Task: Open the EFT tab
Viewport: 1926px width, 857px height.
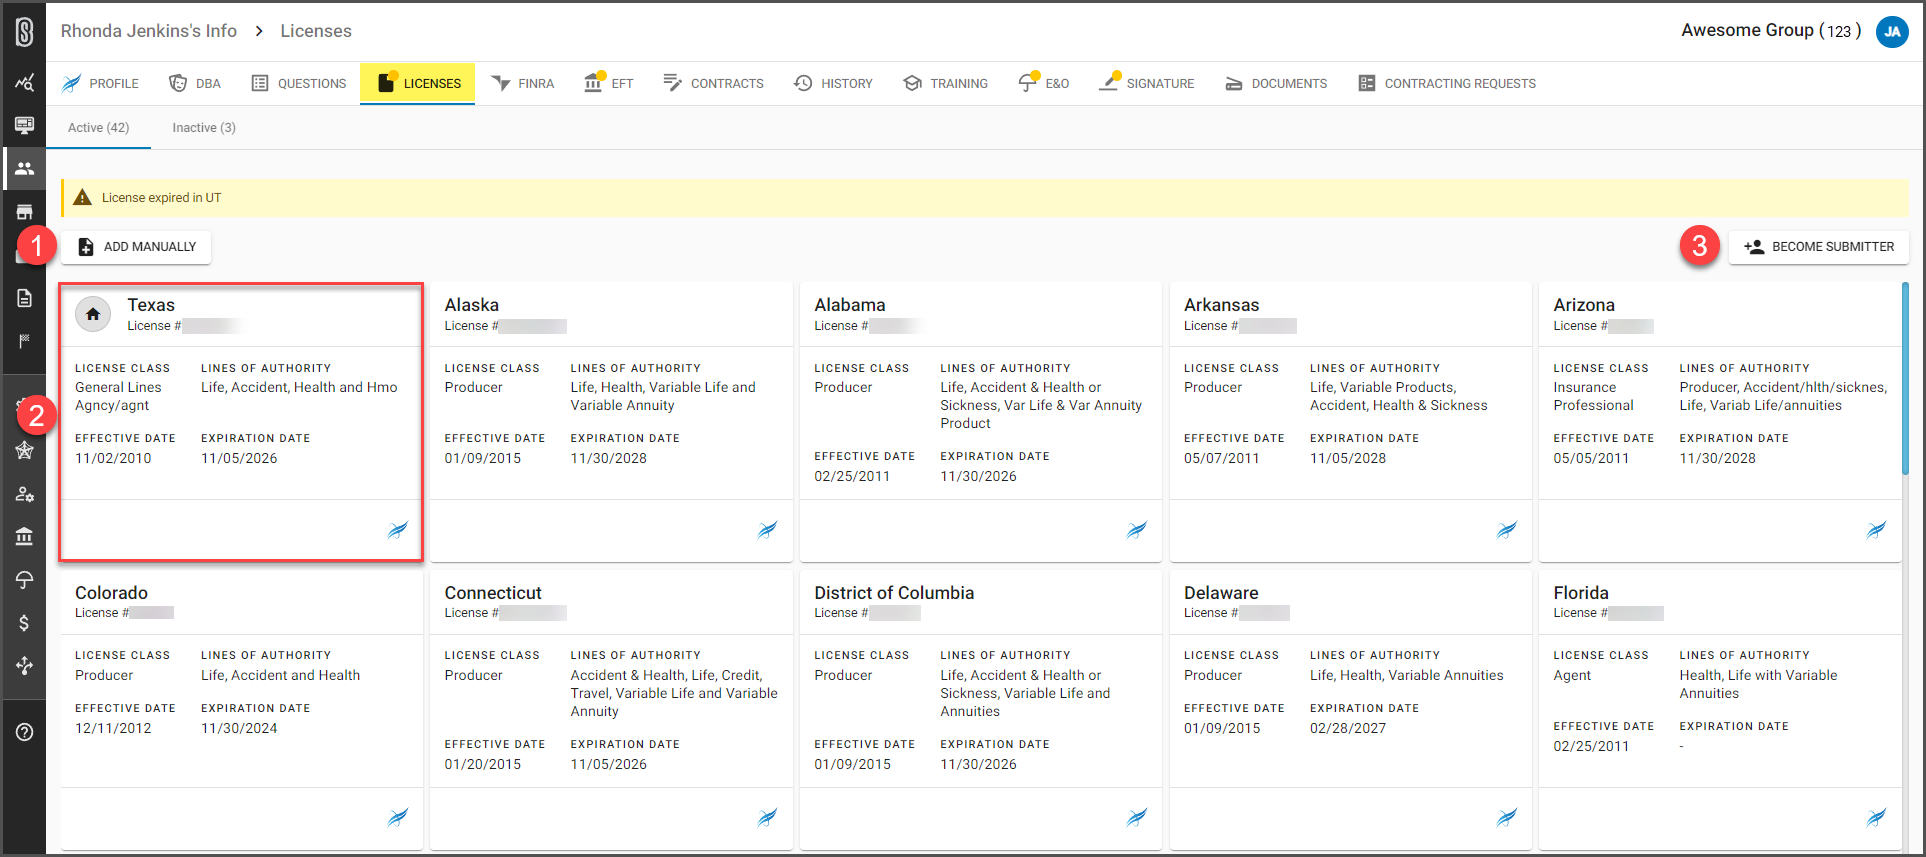Action: click(608, 83)
